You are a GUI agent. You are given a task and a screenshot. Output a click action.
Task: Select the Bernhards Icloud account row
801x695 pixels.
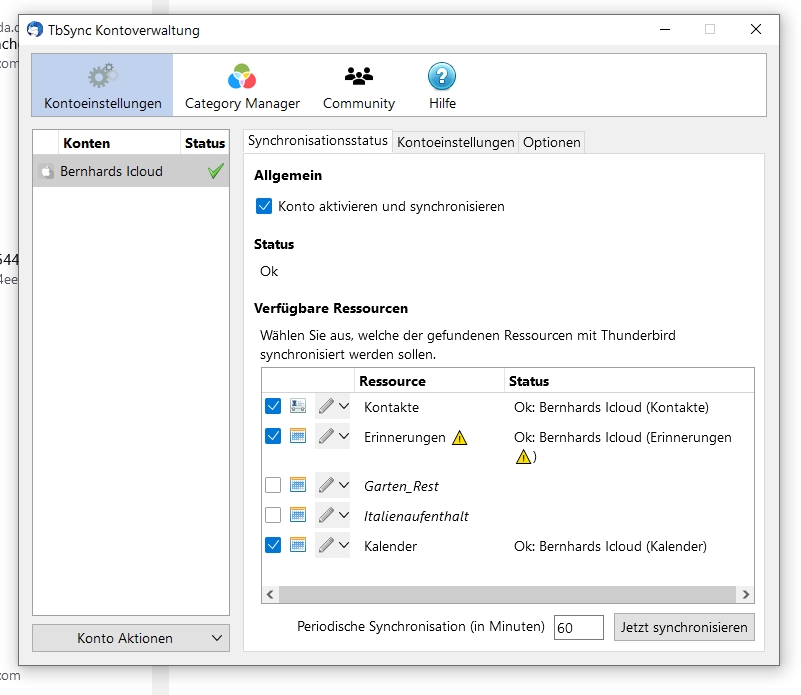(131, 171)
